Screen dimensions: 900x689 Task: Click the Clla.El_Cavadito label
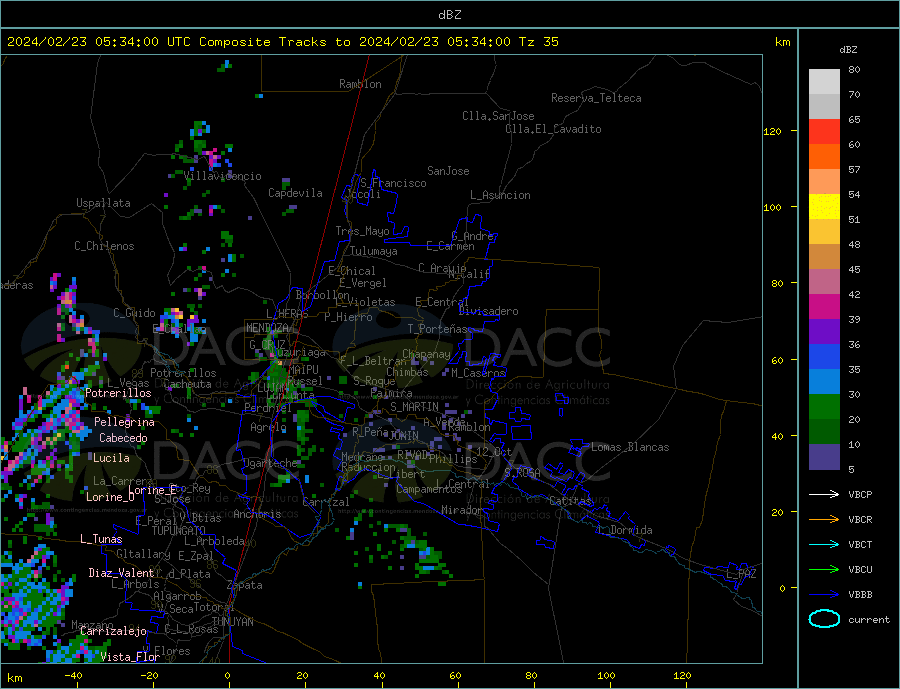(553, 129)
